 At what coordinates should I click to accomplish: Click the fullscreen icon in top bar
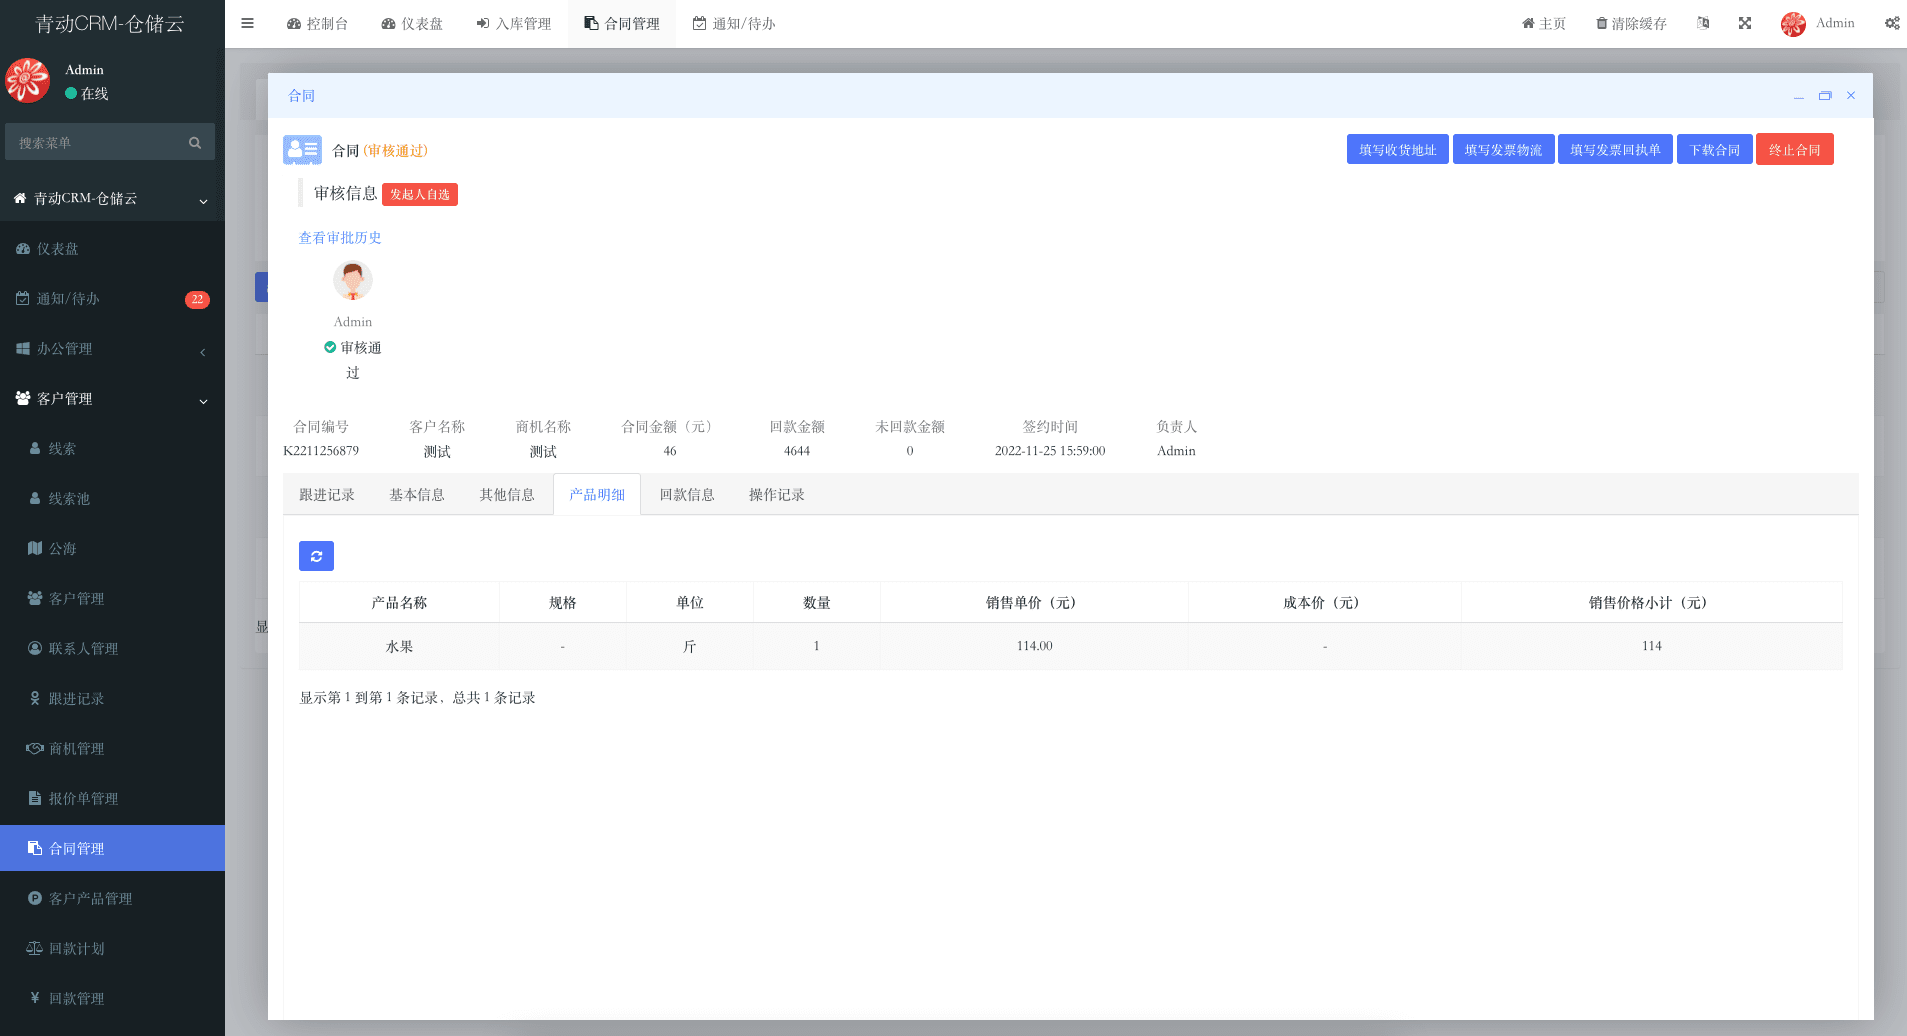tap(1745, 24)
